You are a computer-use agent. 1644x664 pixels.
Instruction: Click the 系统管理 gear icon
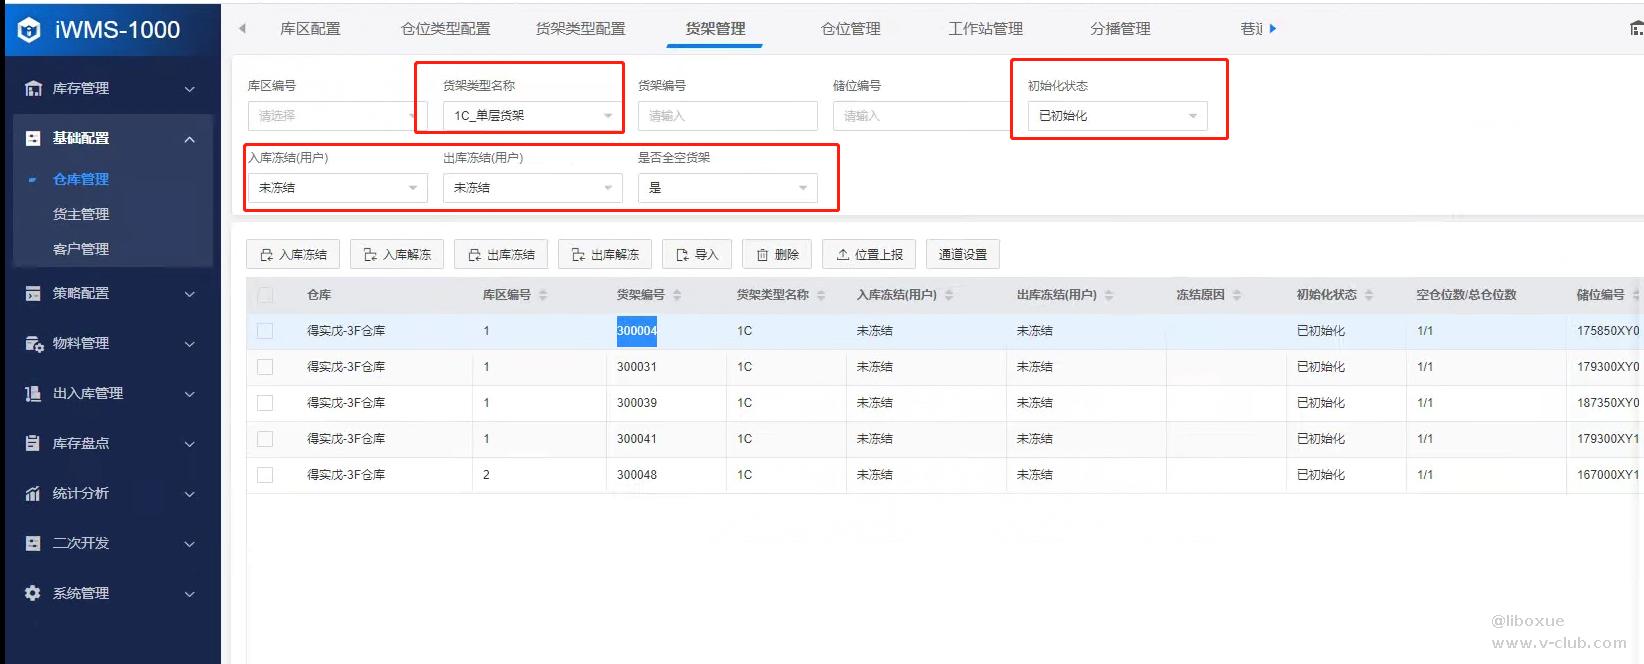point(33,593)
